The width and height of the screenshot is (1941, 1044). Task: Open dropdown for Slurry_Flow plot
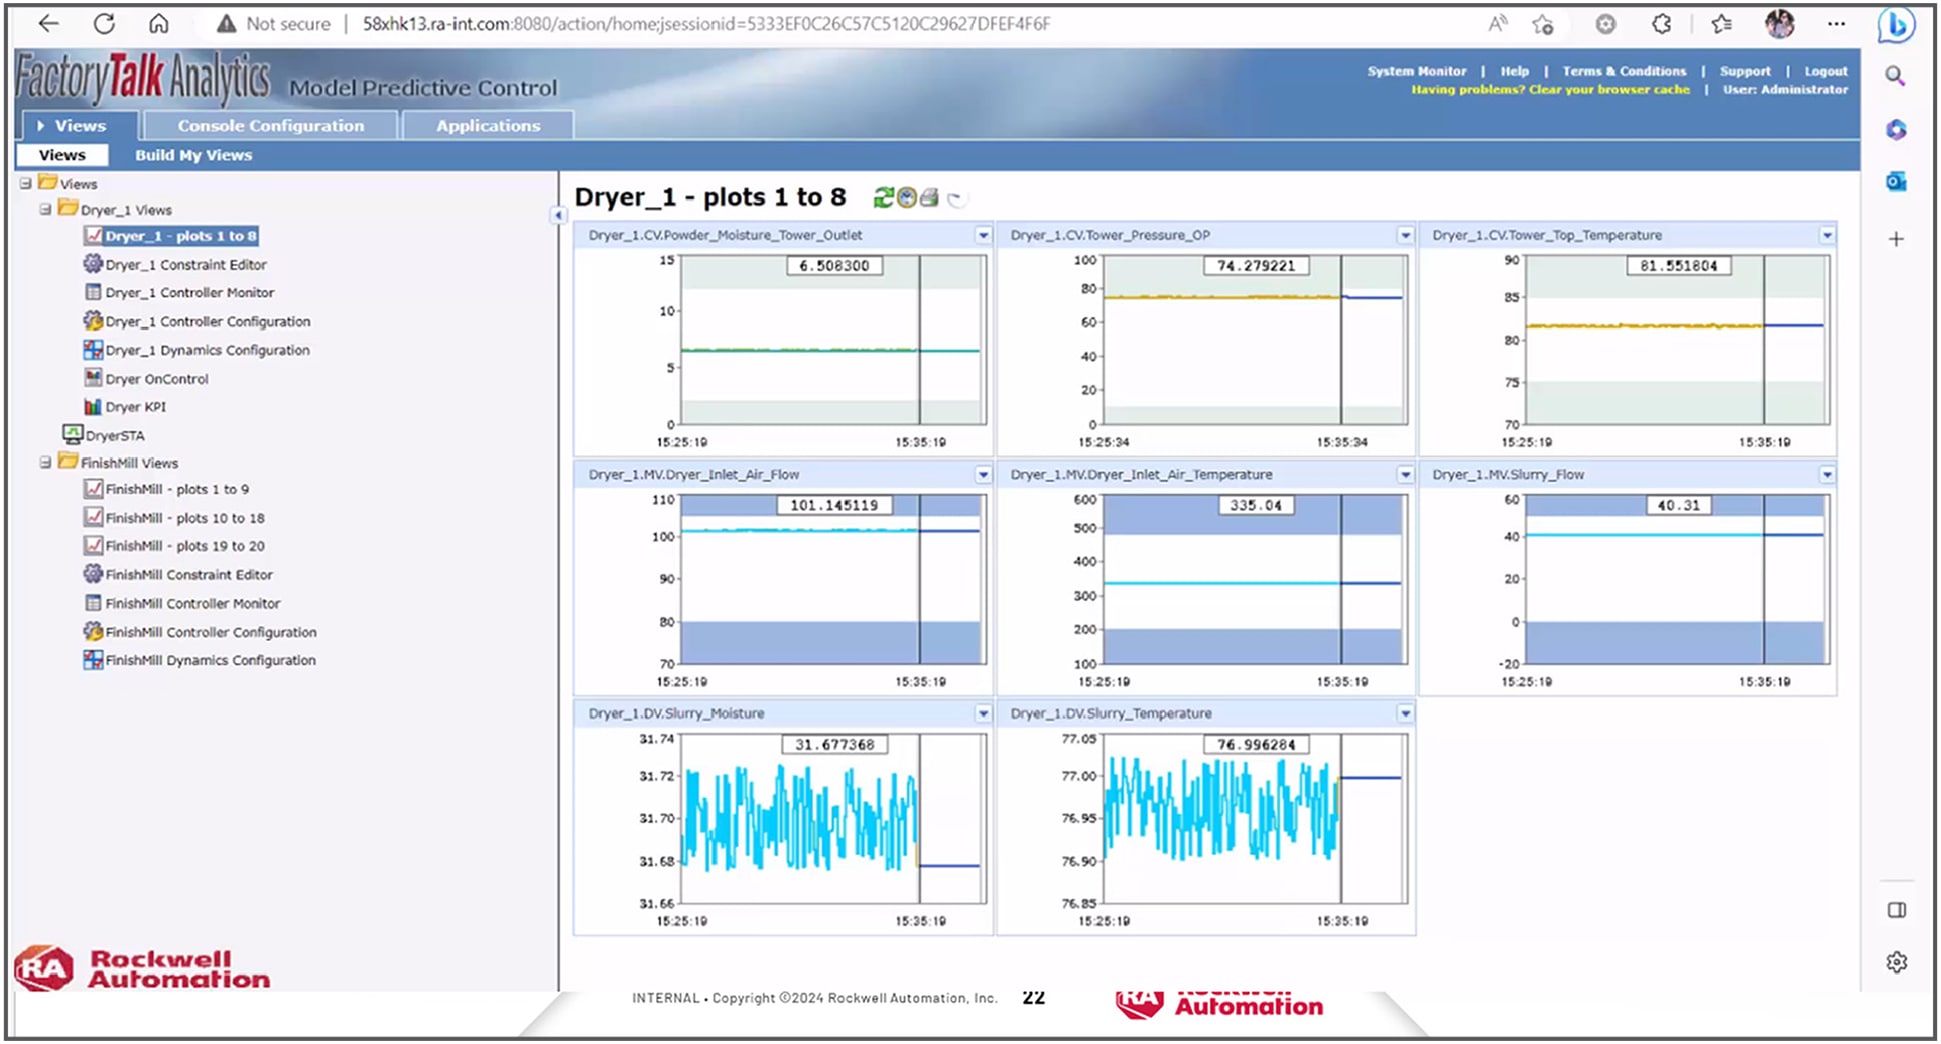[1827, 475]
